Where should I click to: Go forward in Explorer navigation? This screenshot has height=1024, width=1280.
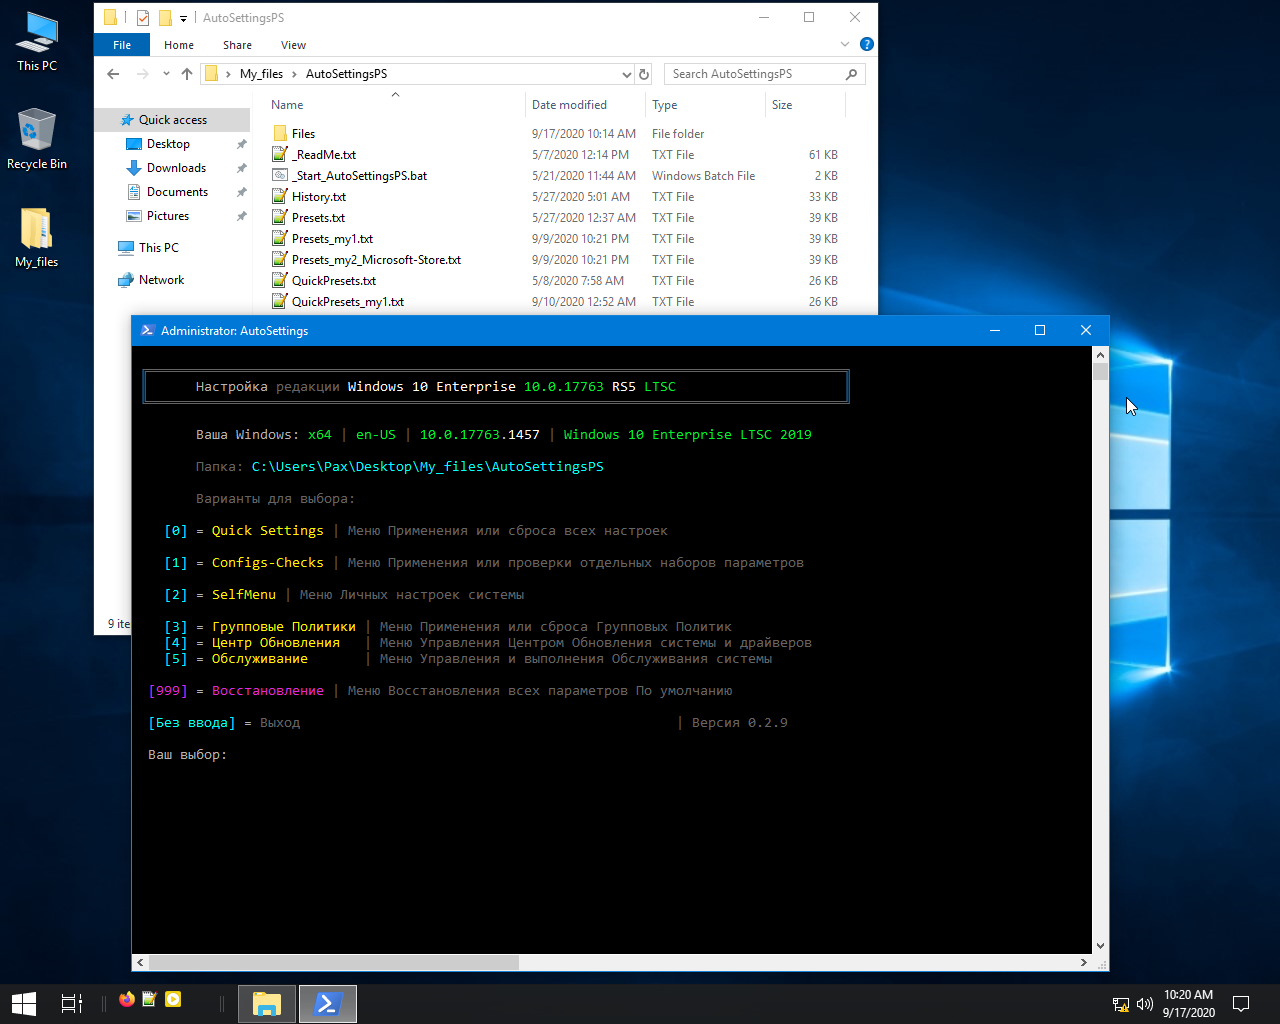143,74
